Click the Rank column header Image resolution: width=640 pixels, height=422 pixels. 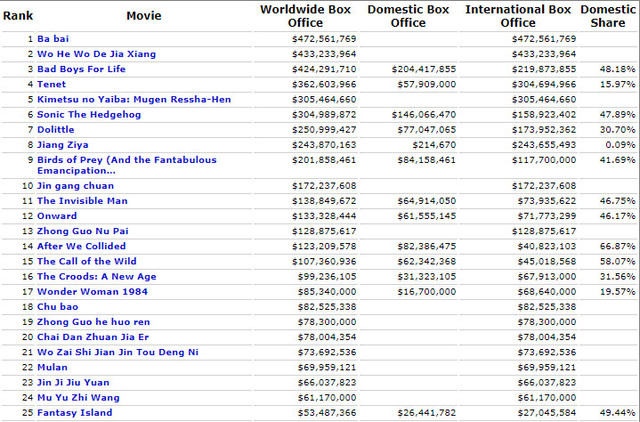pyautogui.click(x=18, y=16)
